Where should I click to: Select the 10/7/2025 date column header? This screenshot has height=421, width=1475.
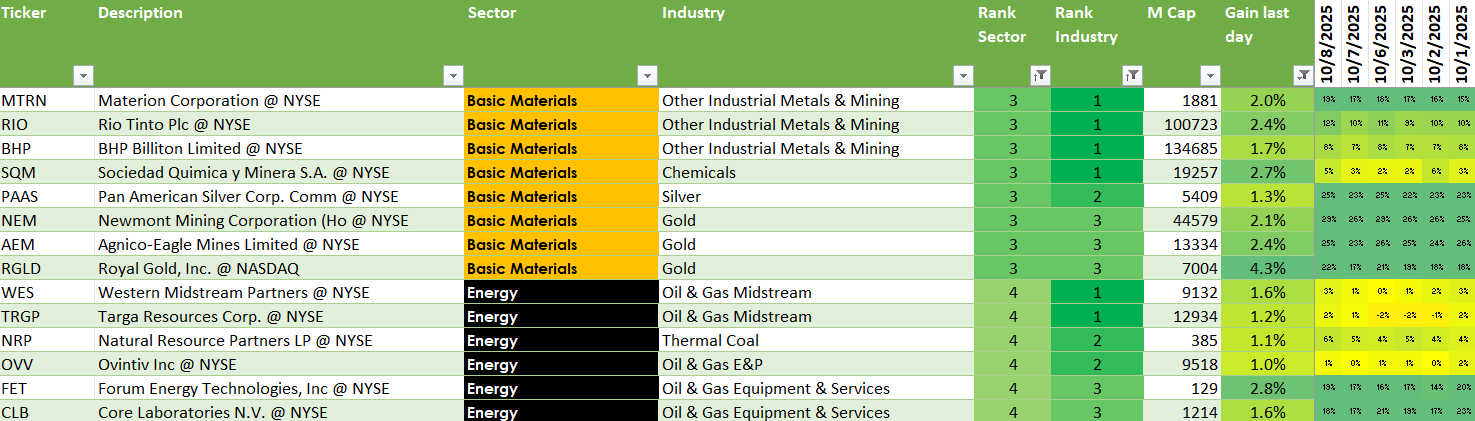click(x=1355, y=44)
